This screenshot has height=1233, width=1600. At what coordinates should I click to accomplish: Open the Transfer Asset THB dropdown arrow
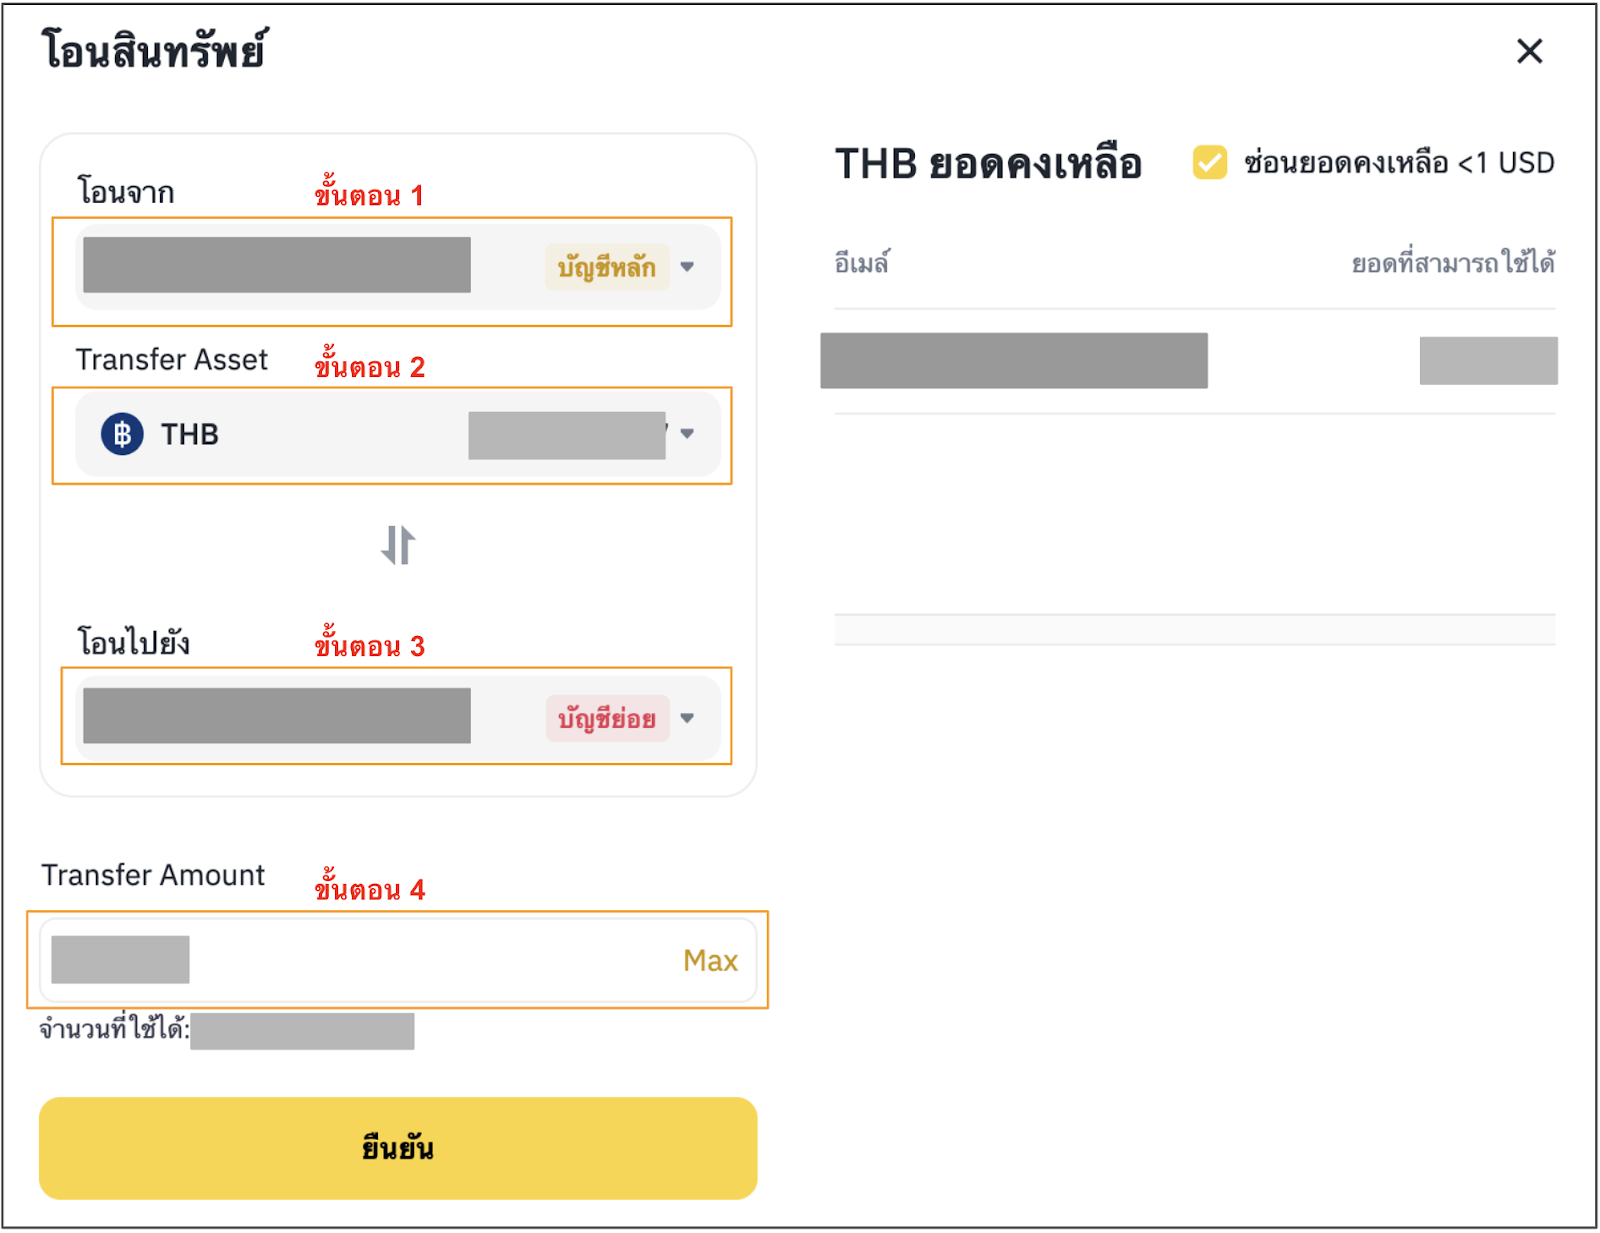(x=687, y=434)
